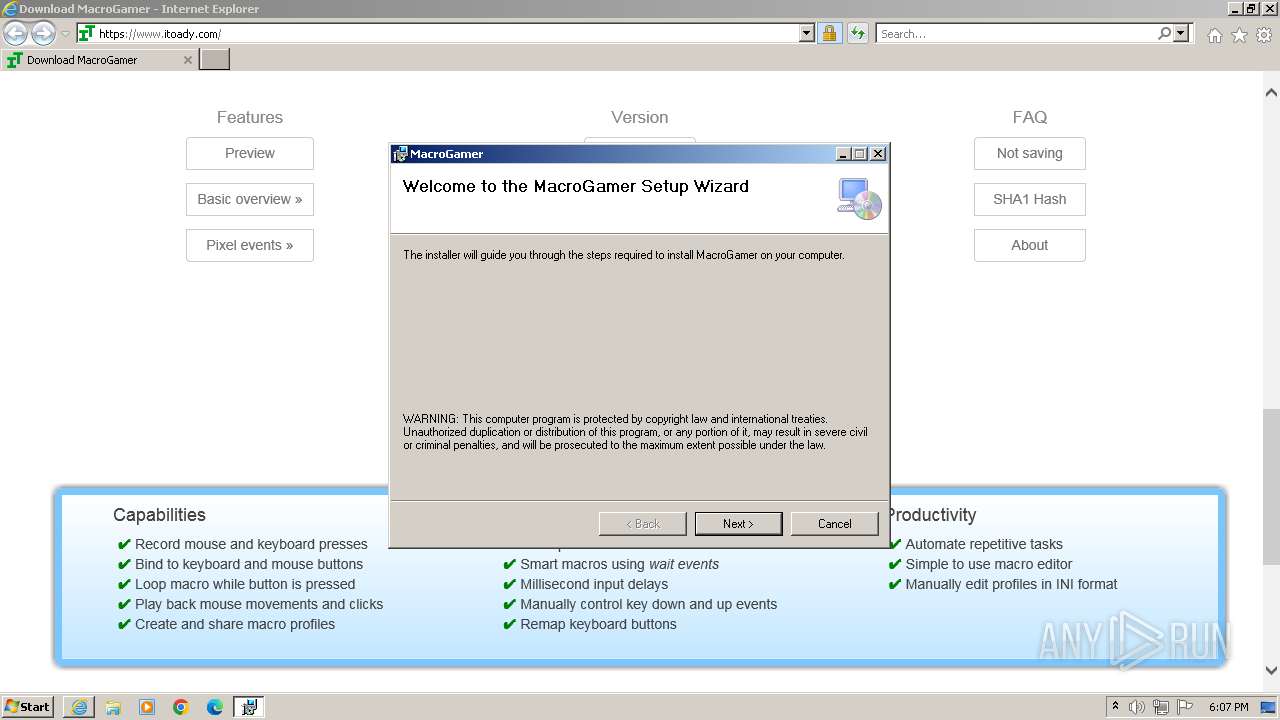The width and height of the screenshot is (1280, 720).
Task: Close the Download MacroGamer tab
Action: (187, 60)
